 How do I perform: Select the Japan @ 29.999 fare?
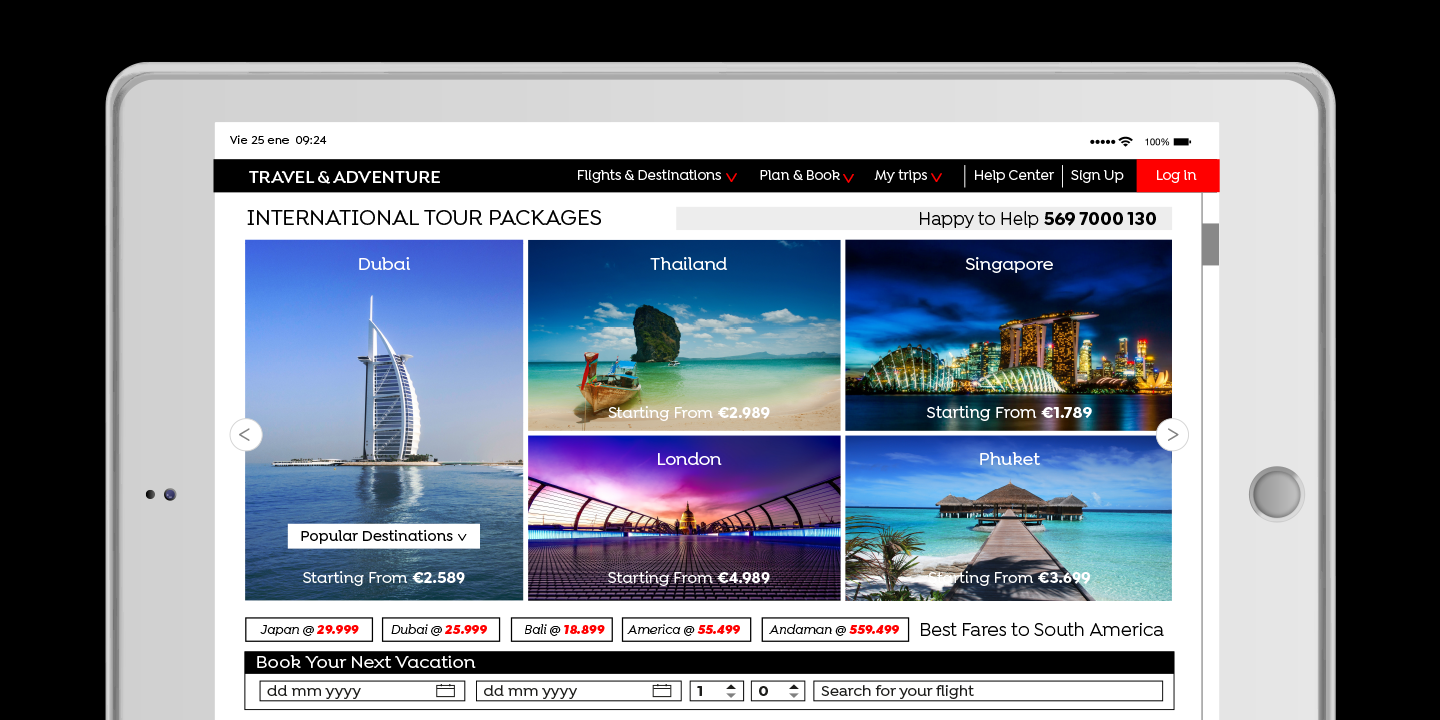(309, 630)
